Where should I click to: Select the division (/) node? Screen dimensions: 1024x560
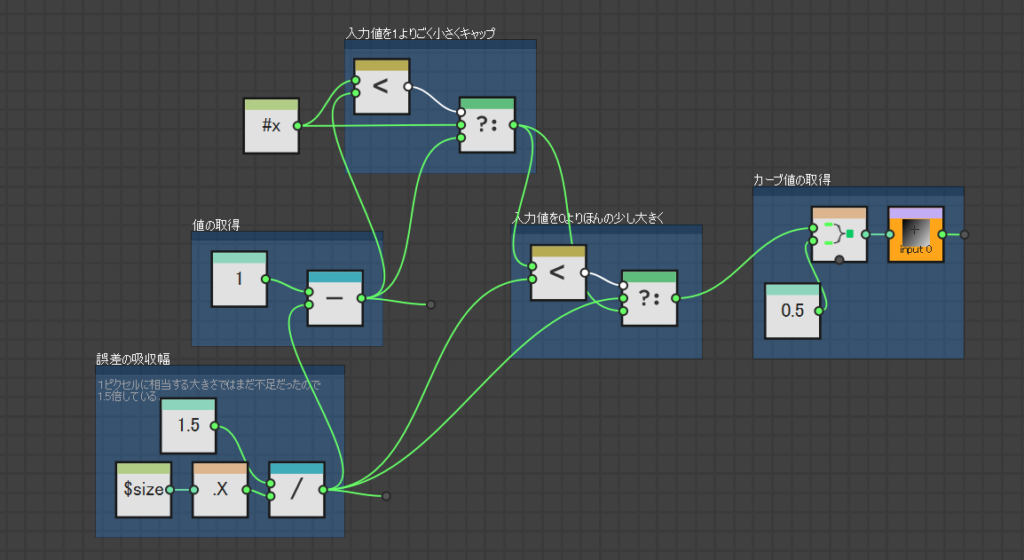[296, 491]
